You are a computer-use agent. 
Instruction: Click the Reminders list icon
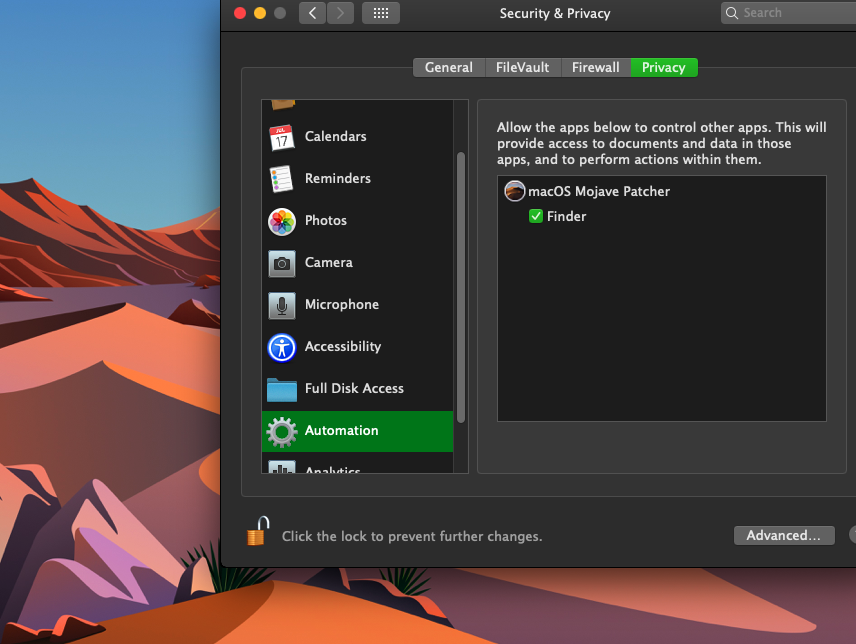(x=282, y=179)
